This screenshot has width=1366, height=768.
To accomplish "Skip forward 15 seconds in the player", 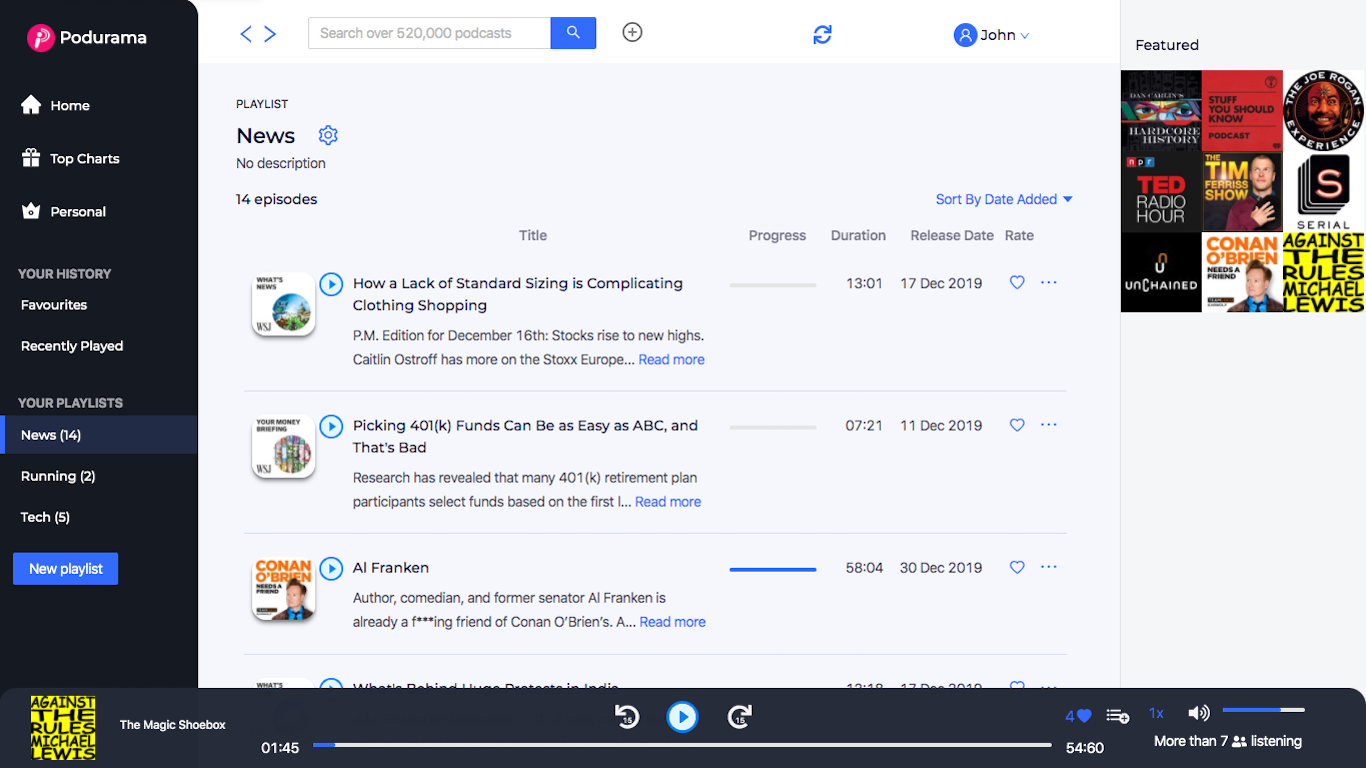I will pyautogui.click(x=739, y=716).
